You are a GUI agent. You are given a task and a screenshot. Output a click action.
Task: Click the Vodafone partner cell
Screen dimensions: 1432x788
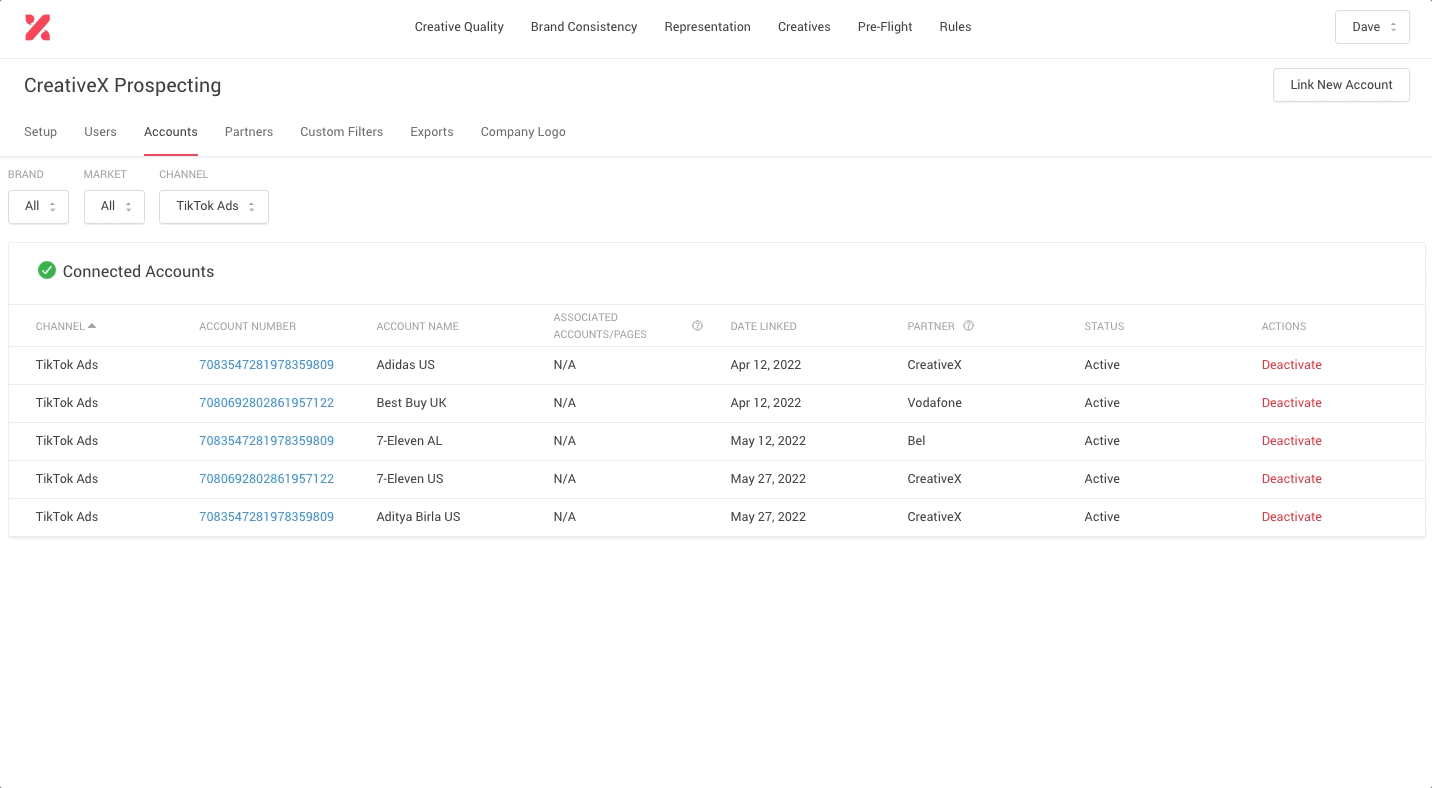click(x=935, y=403)
